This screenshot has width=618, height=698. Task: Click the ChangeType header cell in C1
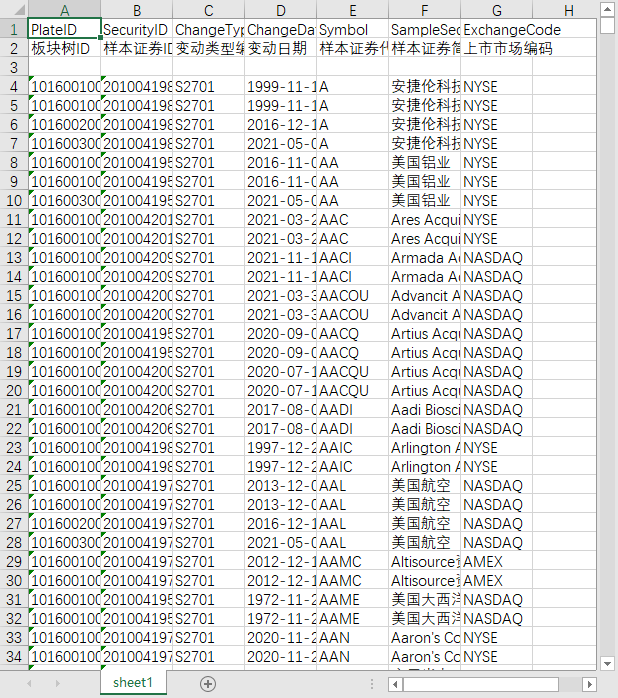[208, 29]
